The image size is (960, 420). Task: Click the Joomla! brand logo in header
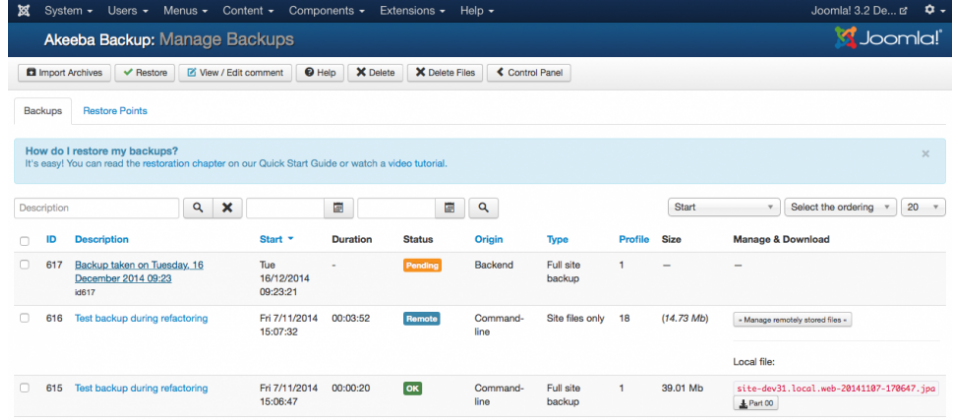pyautogui.click(x=888, y=39)
